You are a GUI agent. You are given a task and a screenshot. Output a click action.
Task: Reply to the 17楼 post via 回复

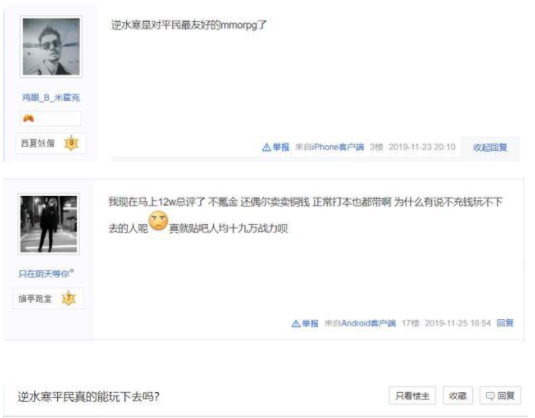click(505, 323)
